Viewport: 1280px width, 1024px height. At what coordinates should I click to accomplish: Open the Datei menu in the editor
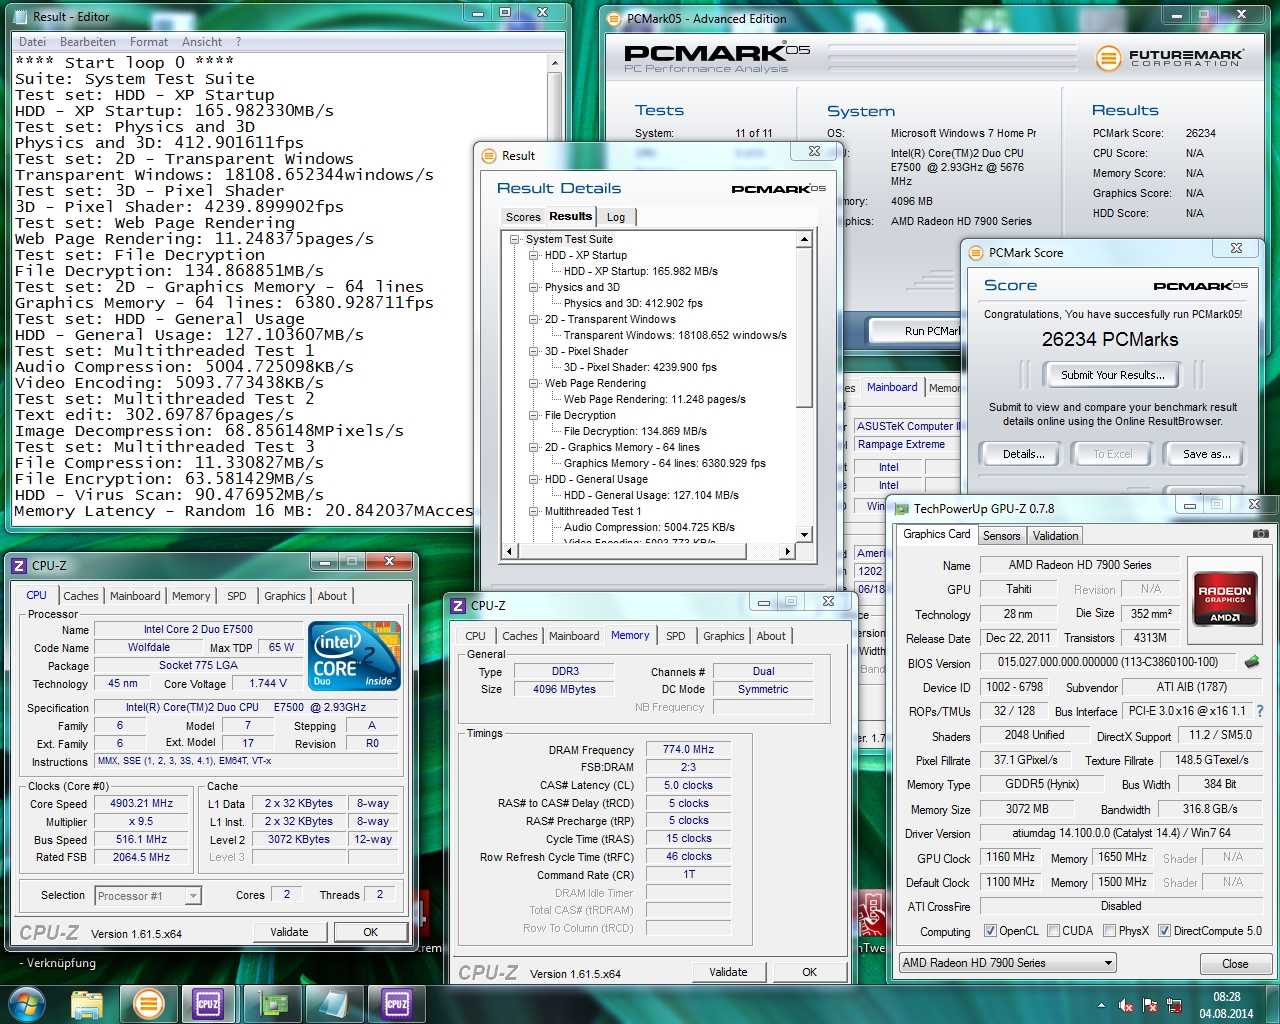(x=32, y=42)
